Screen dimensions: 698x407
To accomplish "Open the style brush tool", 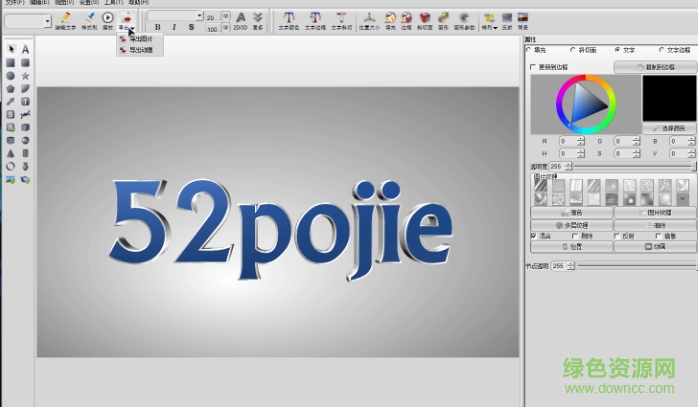I will click(89, 17).
